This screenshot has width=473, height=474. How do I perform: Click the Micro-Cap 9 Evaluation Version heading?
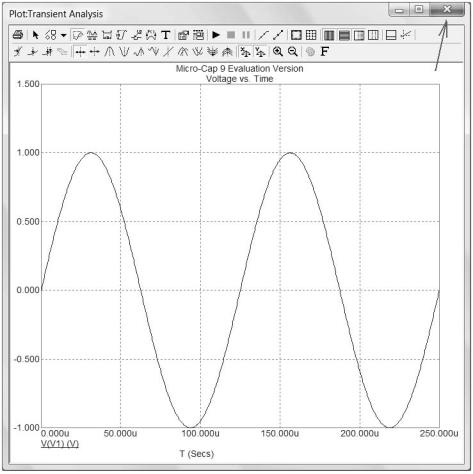tap(239, 69)
